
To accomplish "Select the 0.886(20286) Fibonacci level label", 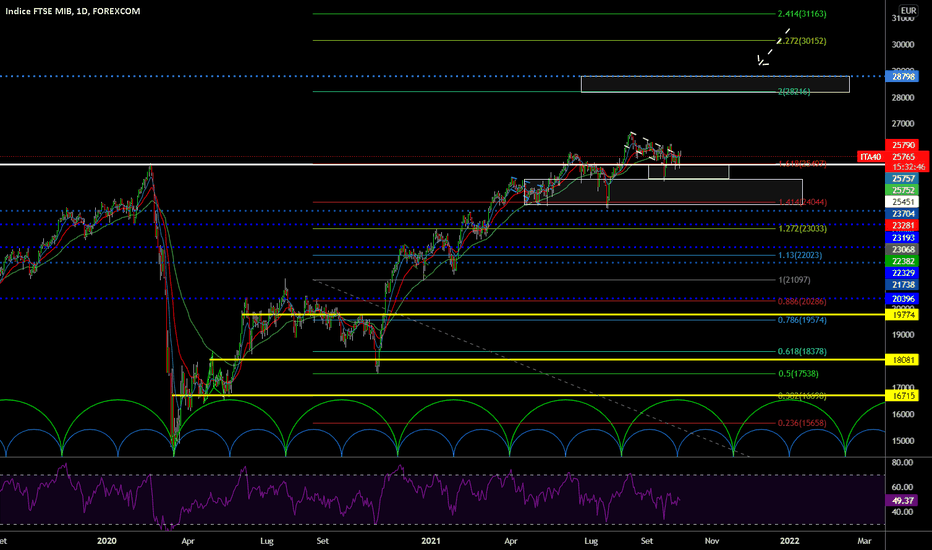I will (802, 301).
